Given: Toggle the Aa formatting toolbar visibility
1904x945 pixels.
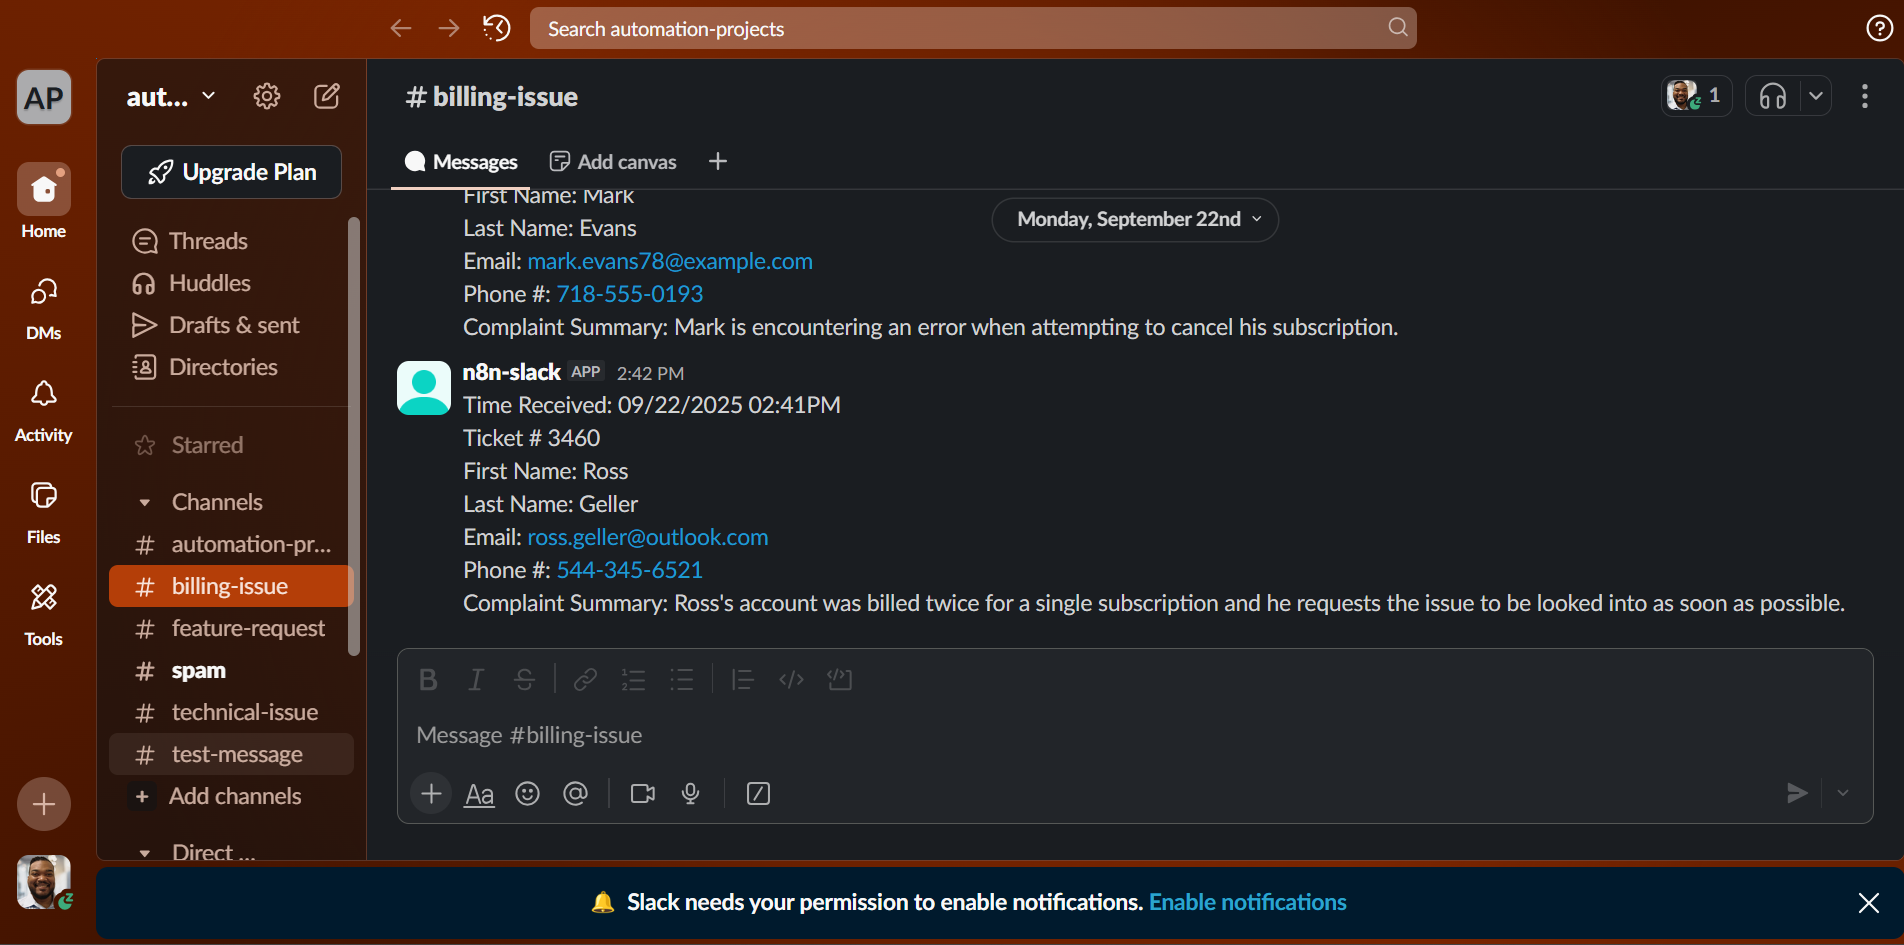Looking at the screenshot, I should (480, 794).
